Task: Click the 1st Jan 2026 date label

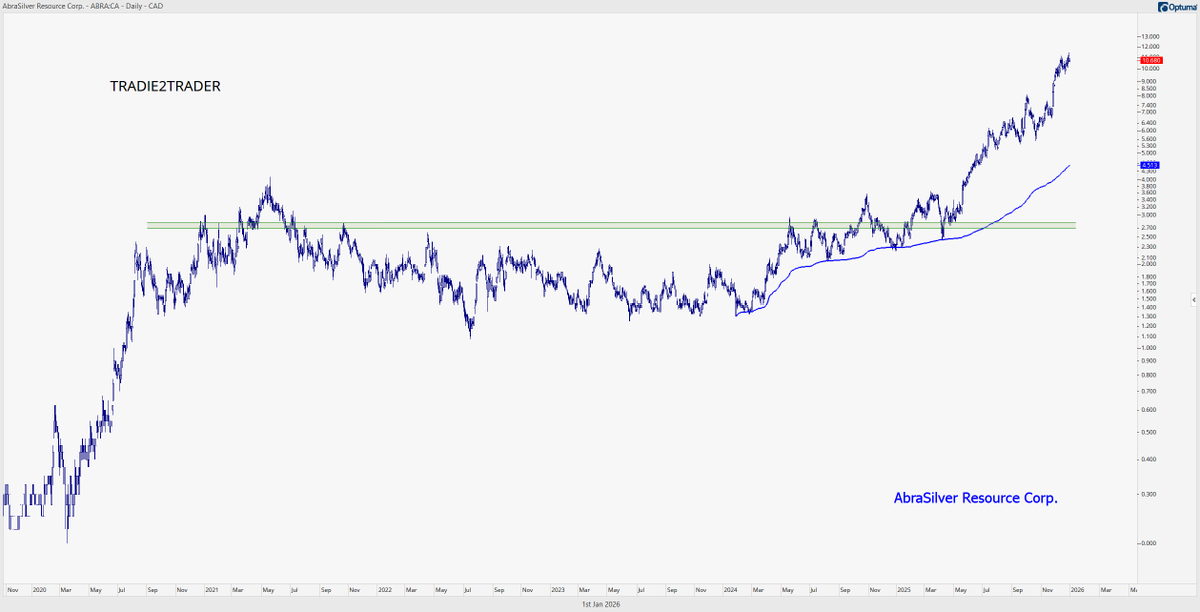Action: coord(600,604)
